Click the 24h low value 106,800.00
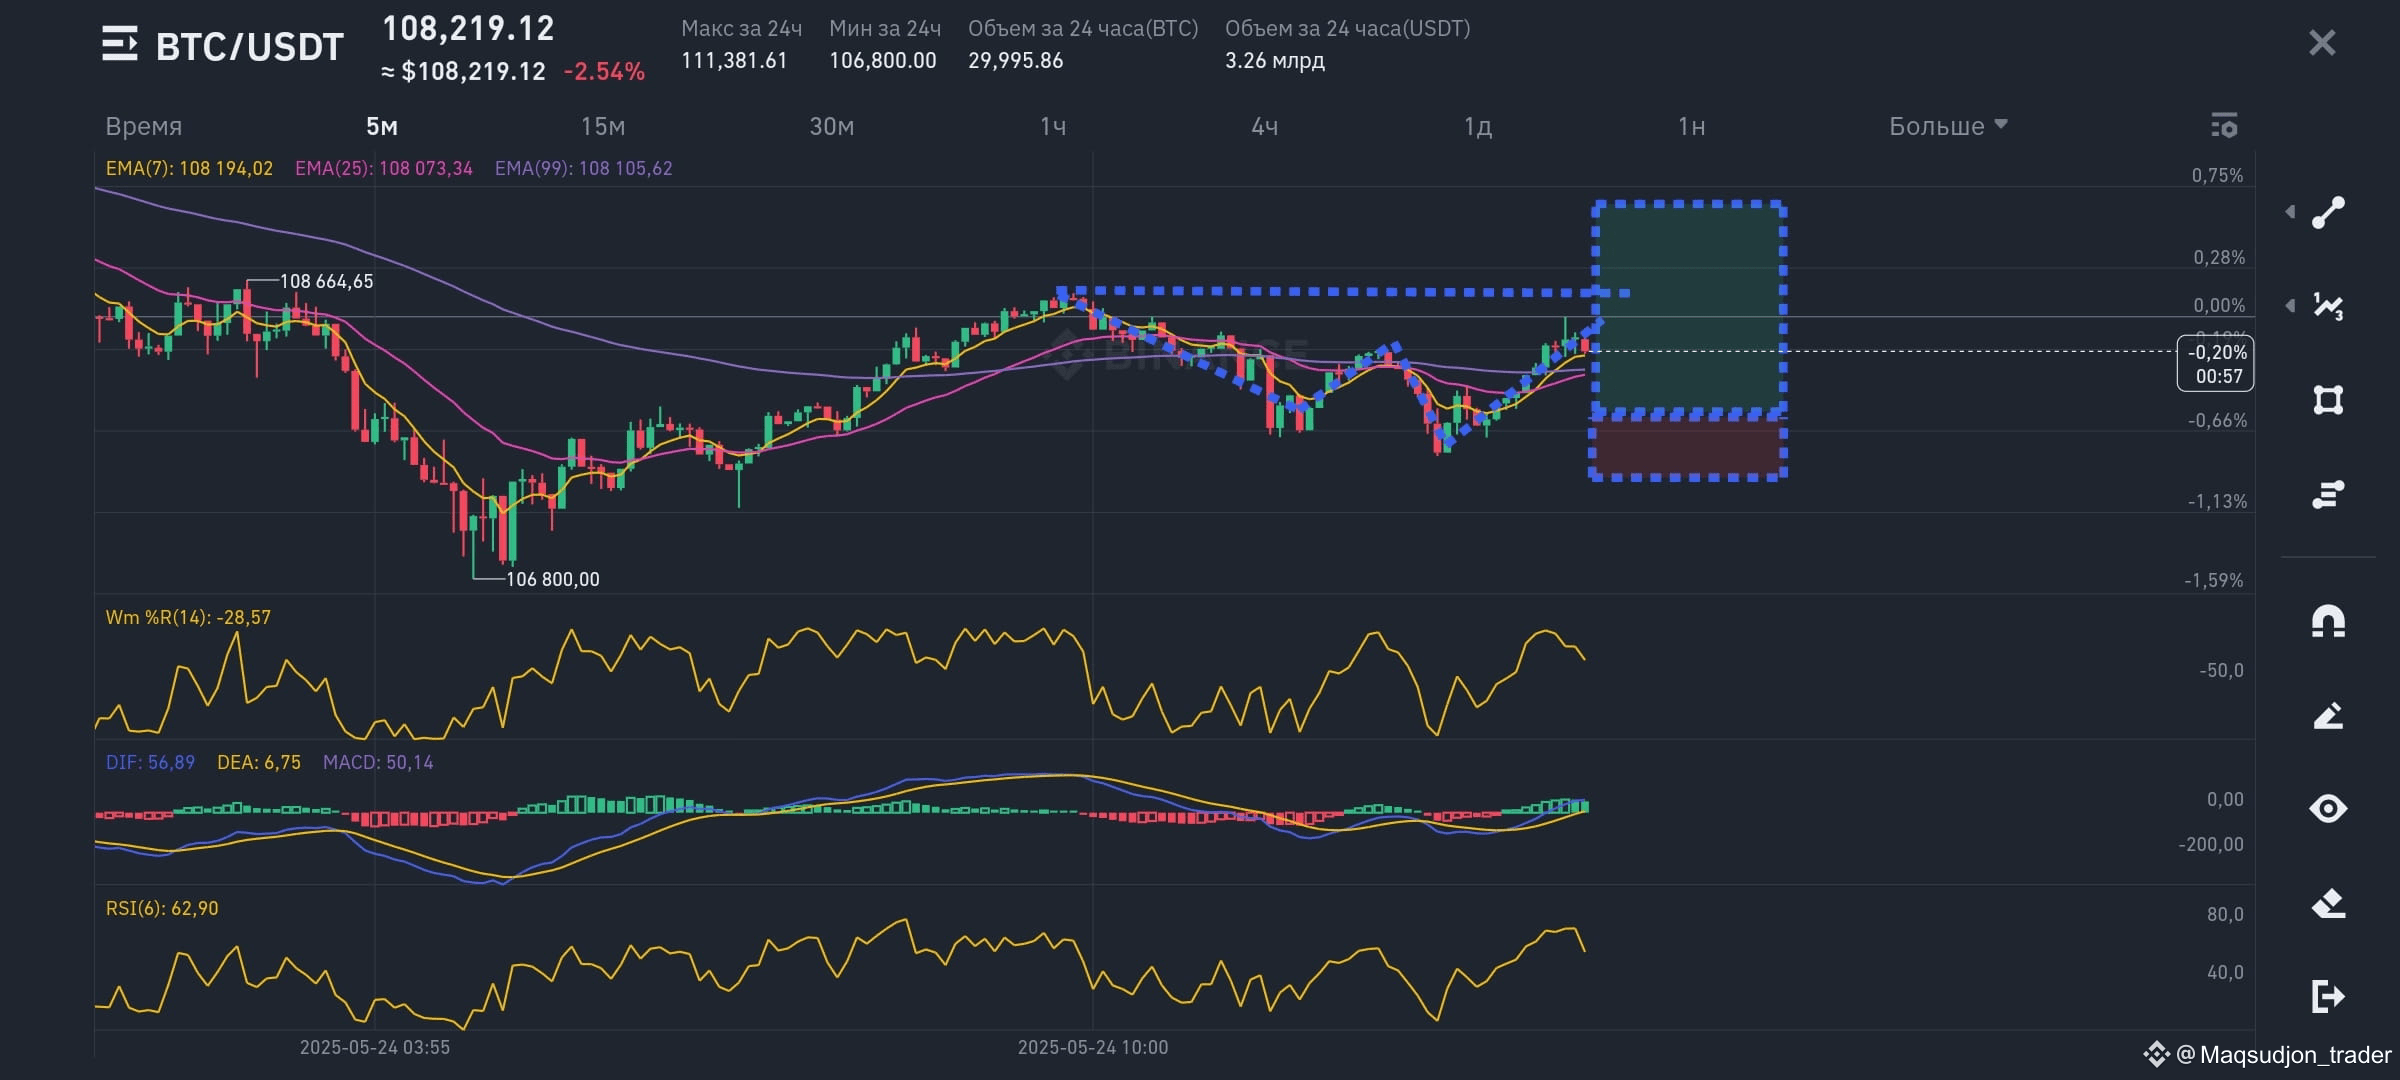The height and width of the screenshot is (1080, 2400). (883, 60)
